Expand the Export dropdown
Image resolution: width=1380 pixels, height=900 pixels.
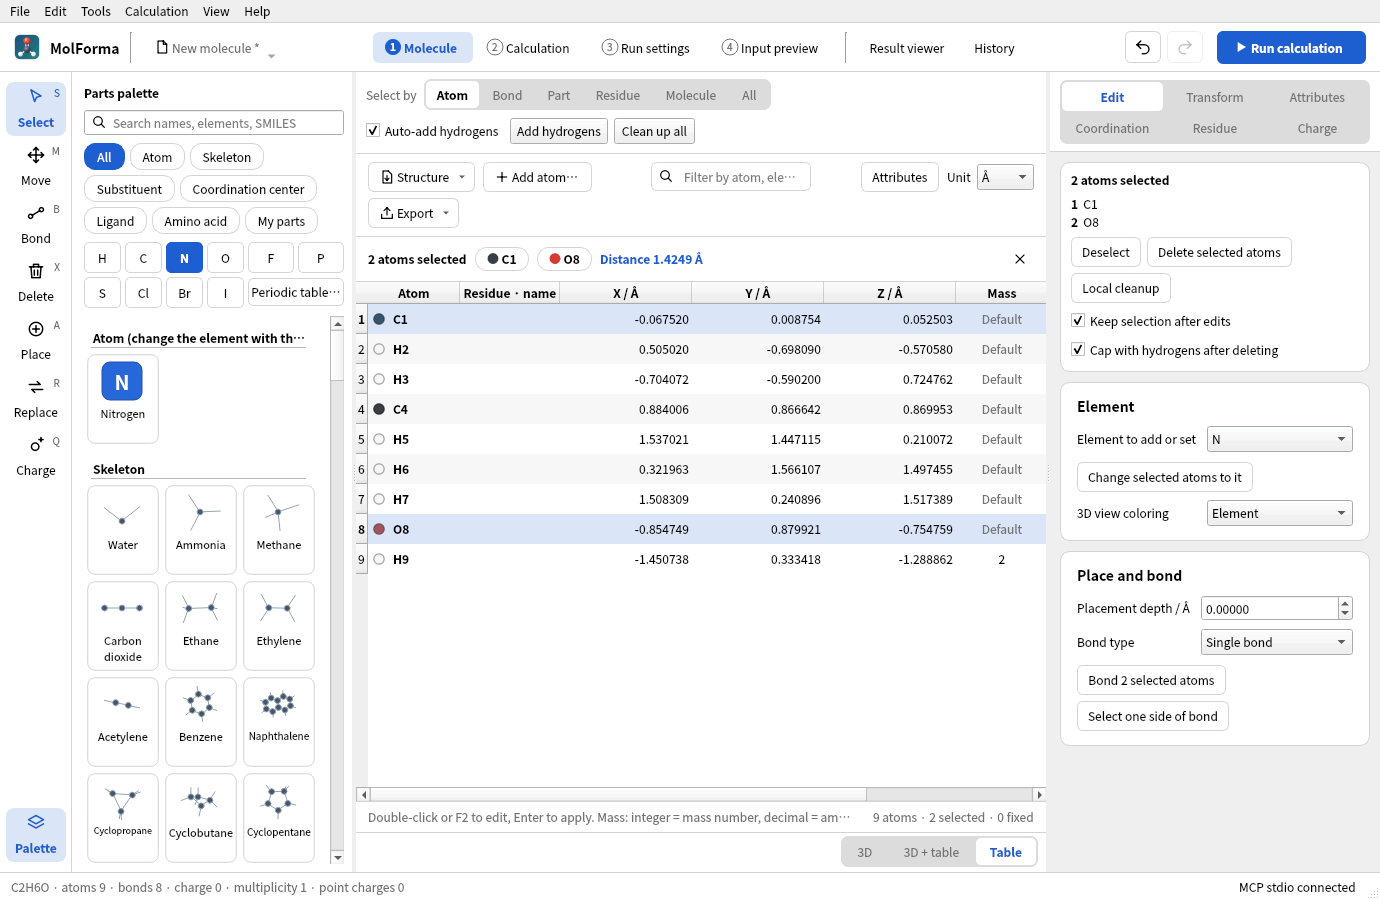pos(414,213)
